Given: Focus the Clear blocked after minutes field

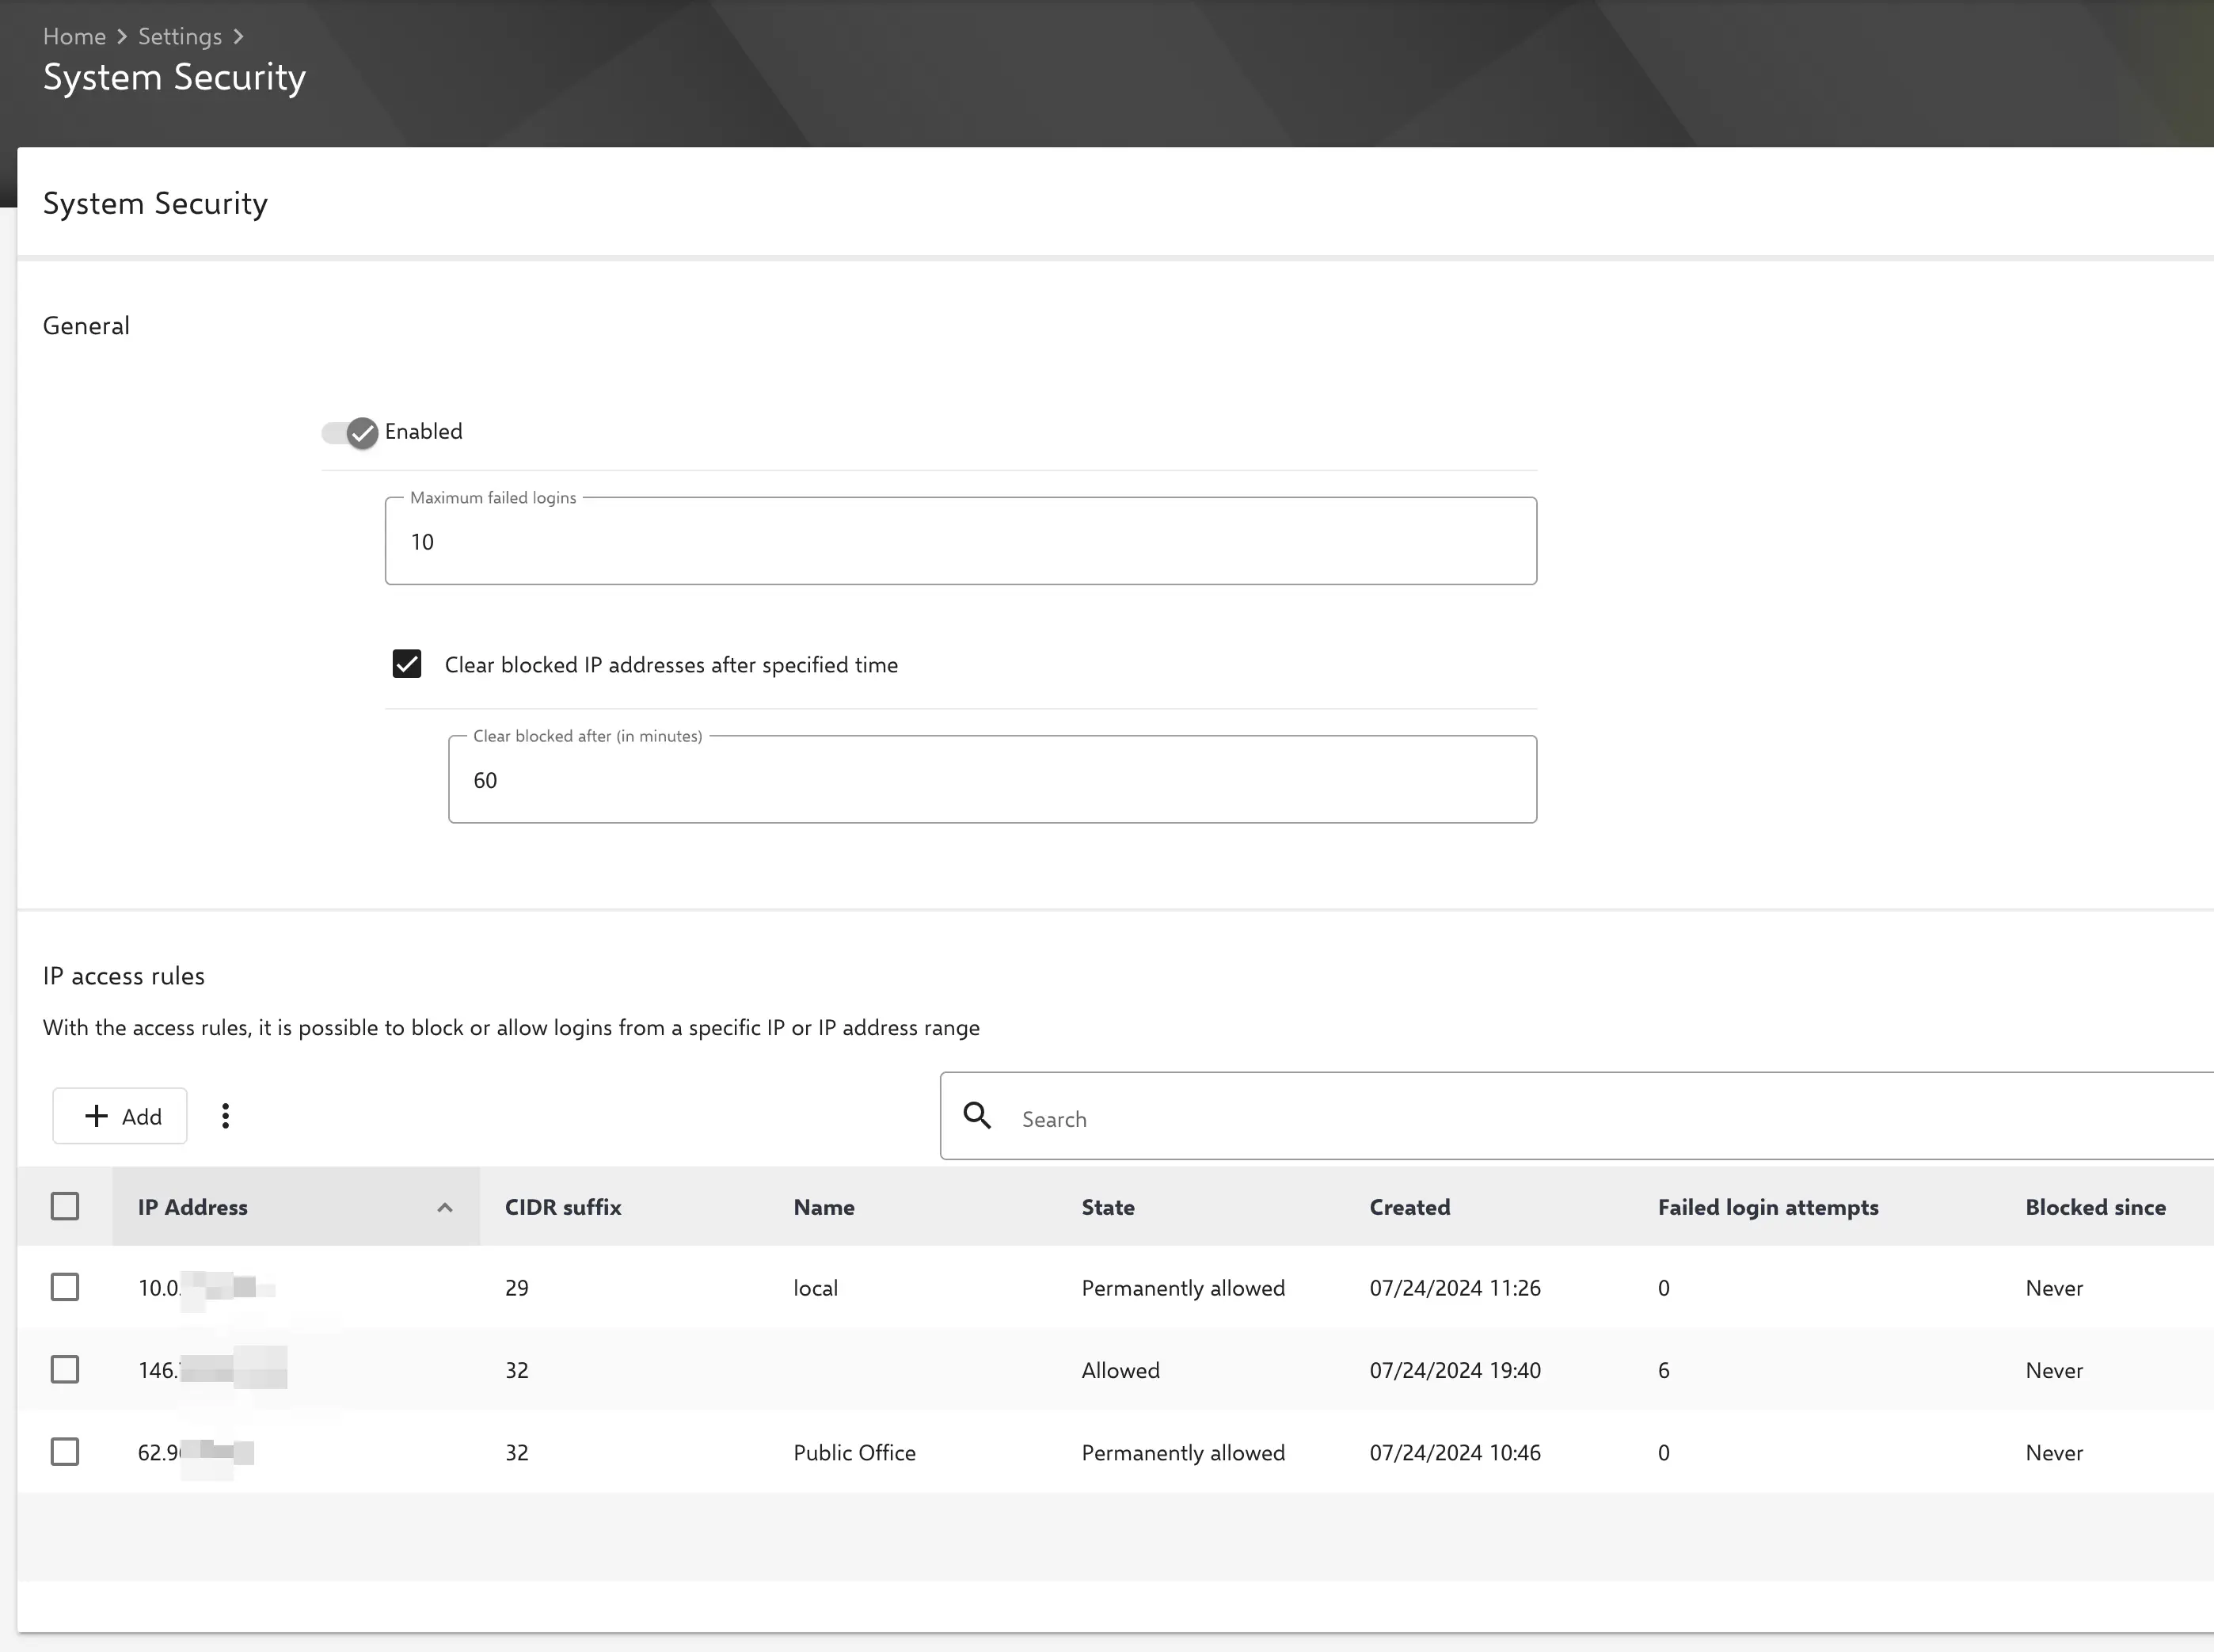Looking at the screenshot, I should (992, 780).
